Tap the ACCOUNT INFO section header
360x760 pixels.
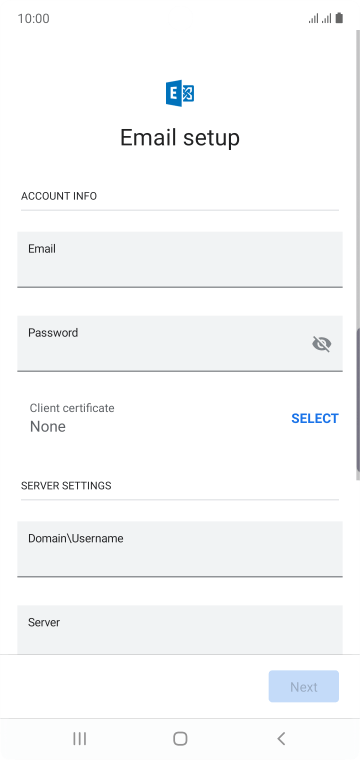(x=59, y=196)
